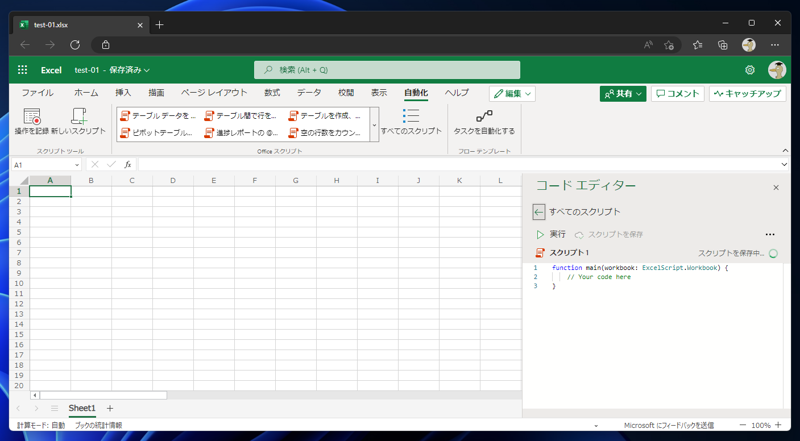This screenshot has height=441, width=800.
Task: Click the 実行 run script button
Action: coord(551,235)
